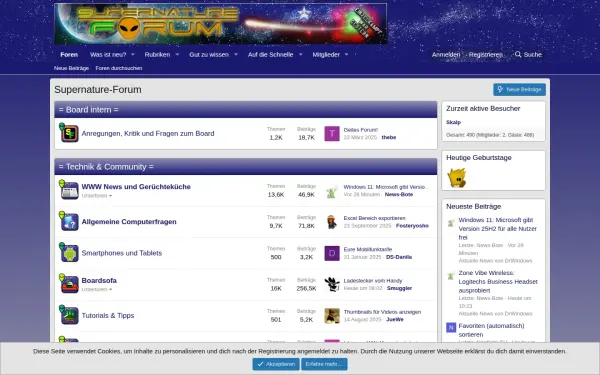Open Zurzeit aktive Besucher heading
Screen dimensions: 600x375
(x=483, y=109)
